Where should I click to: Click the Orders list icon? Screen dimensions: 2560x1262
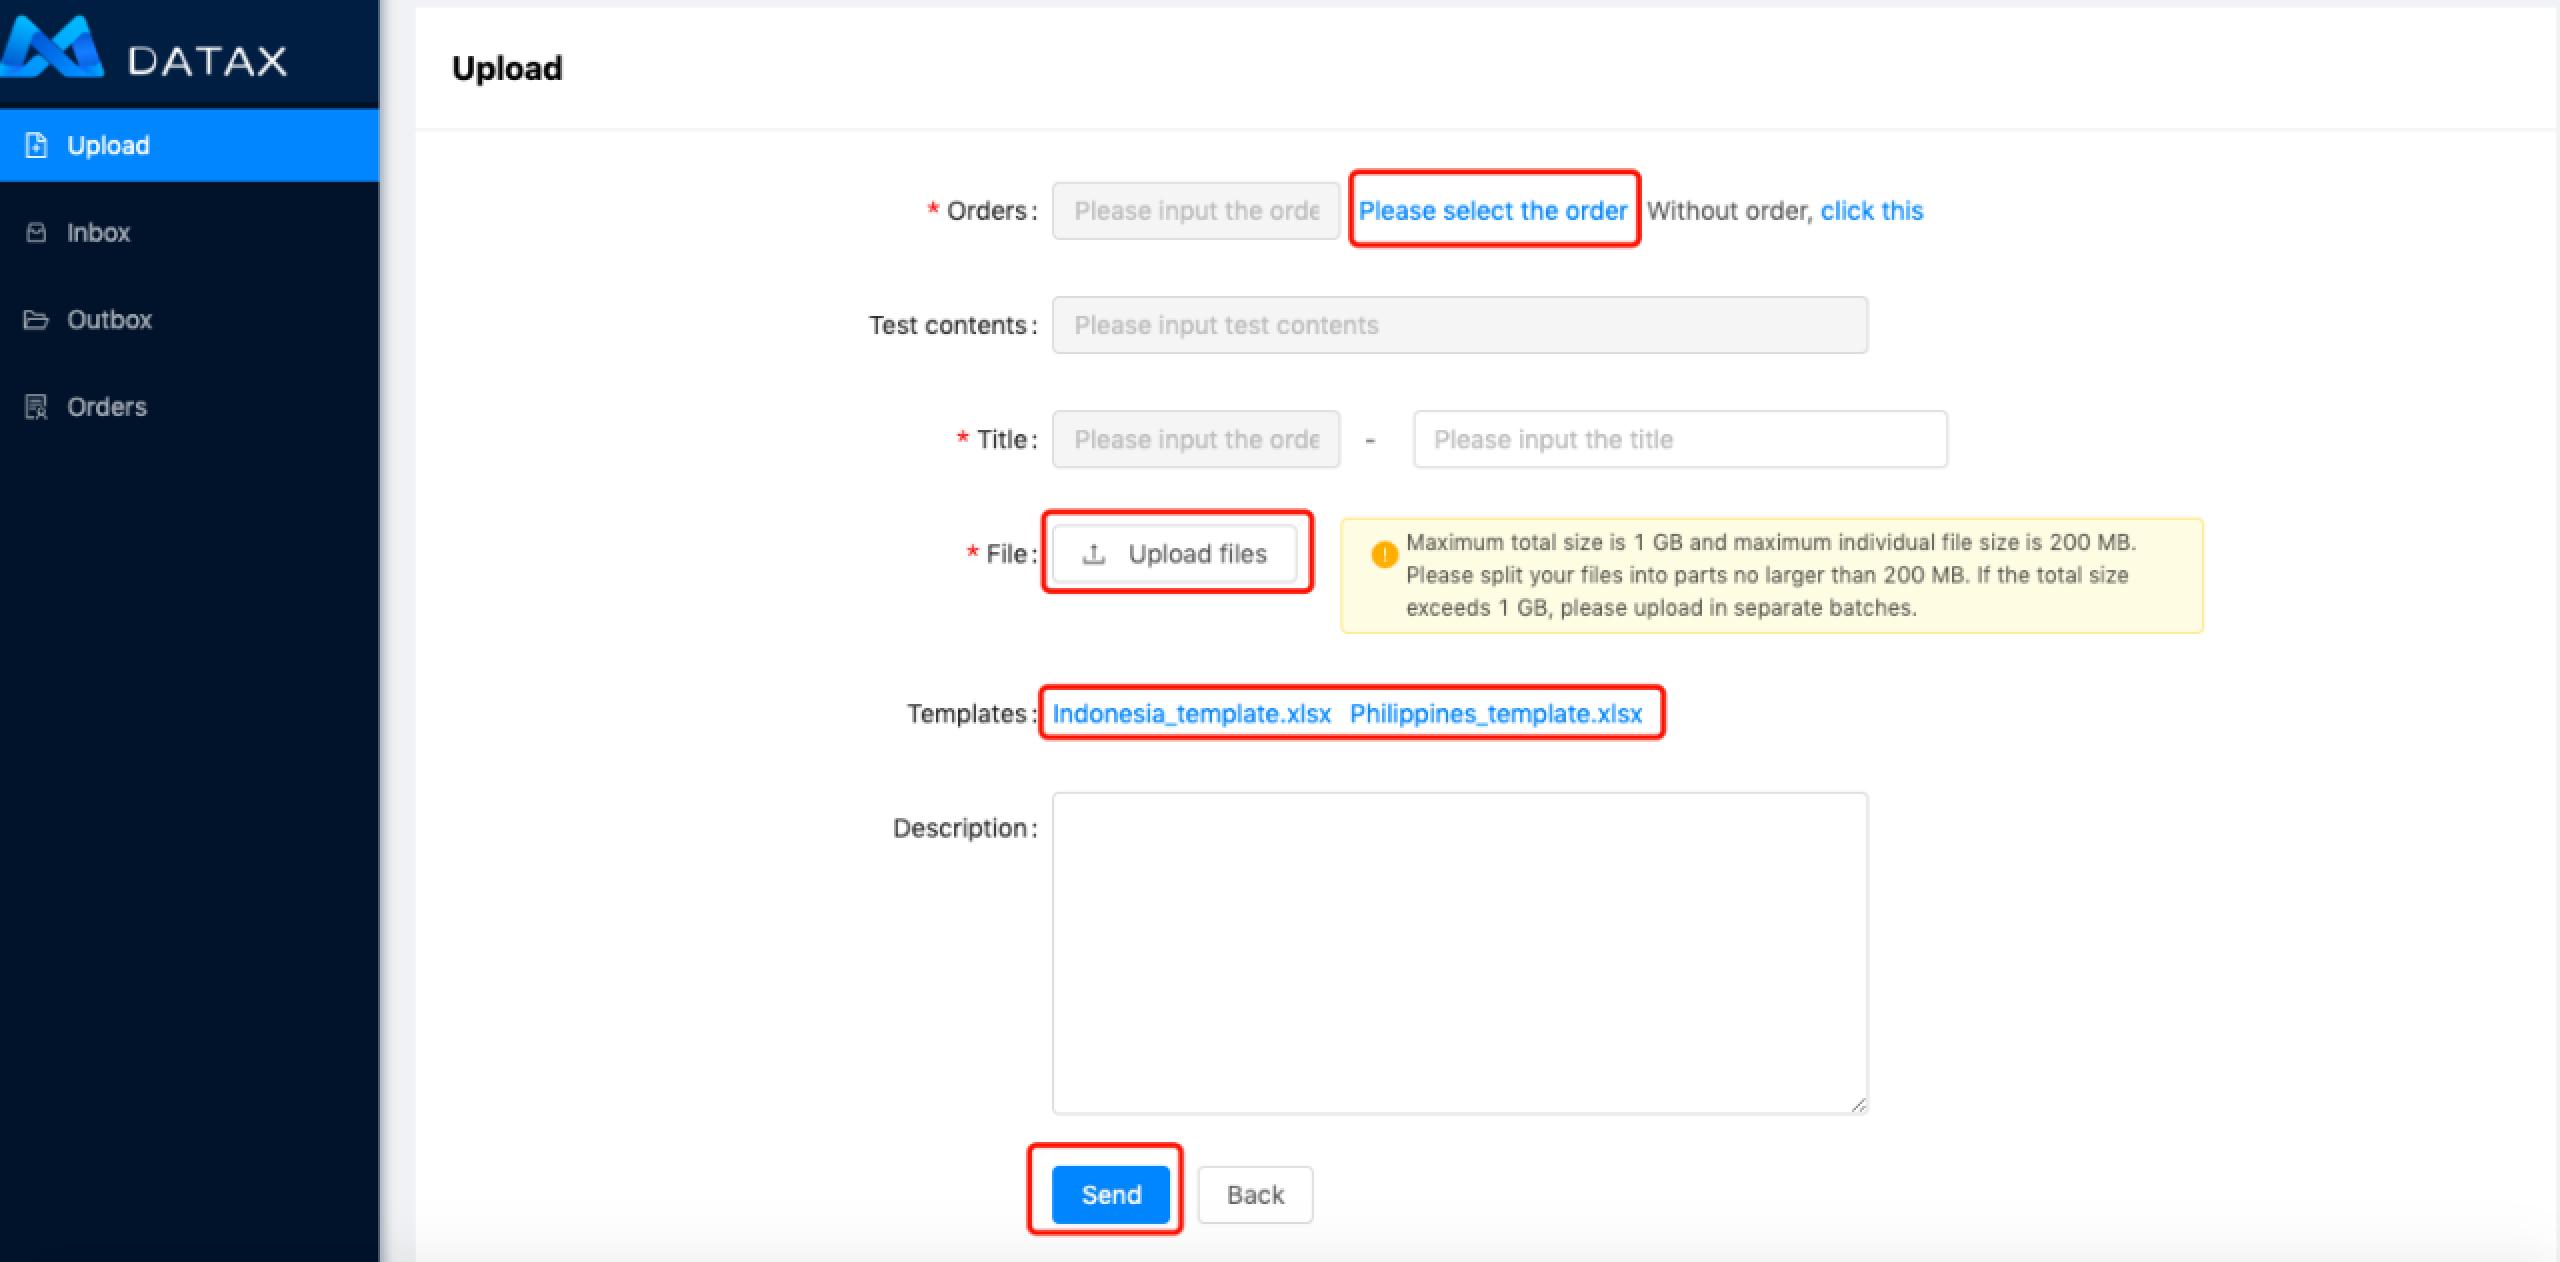coord(36,407)
